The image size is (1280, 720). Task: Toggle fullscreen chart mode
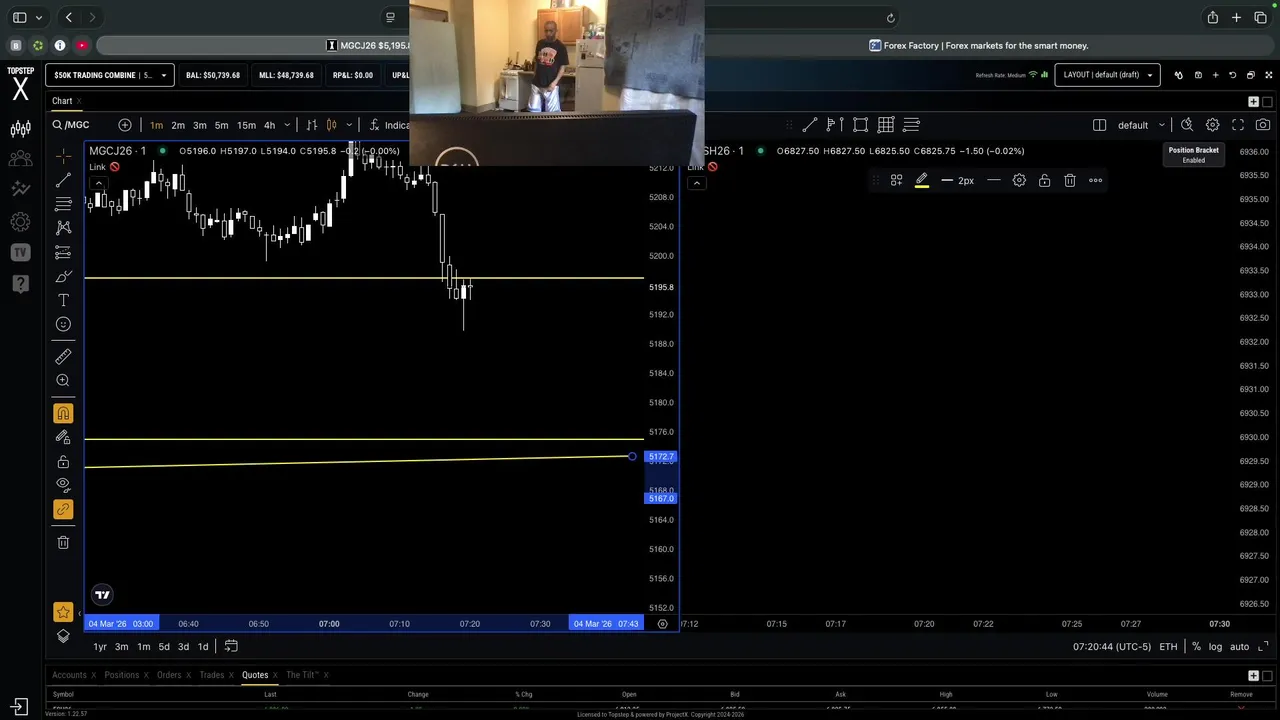(1238, 125)
